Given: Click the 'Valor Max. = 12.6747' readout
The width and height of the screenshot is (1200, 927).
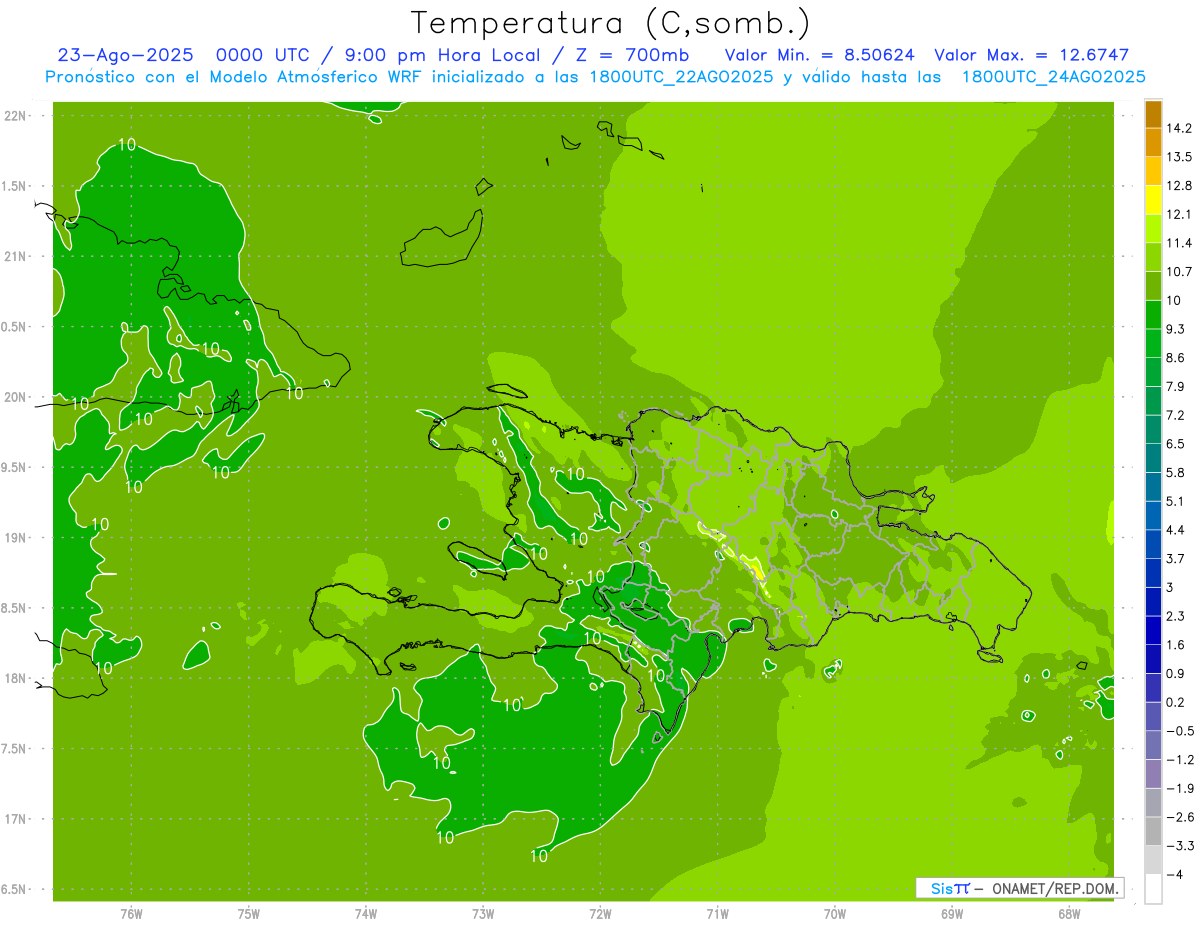Looking at the screenshot, I should click(x=1032, y=55).
